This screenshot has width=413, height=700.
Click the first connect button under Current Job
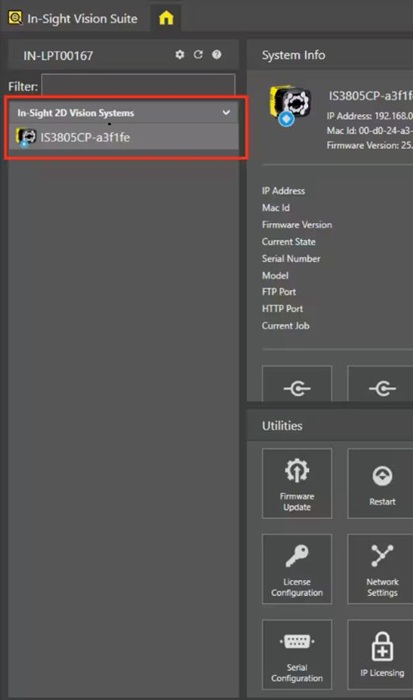tap(297, 384)
